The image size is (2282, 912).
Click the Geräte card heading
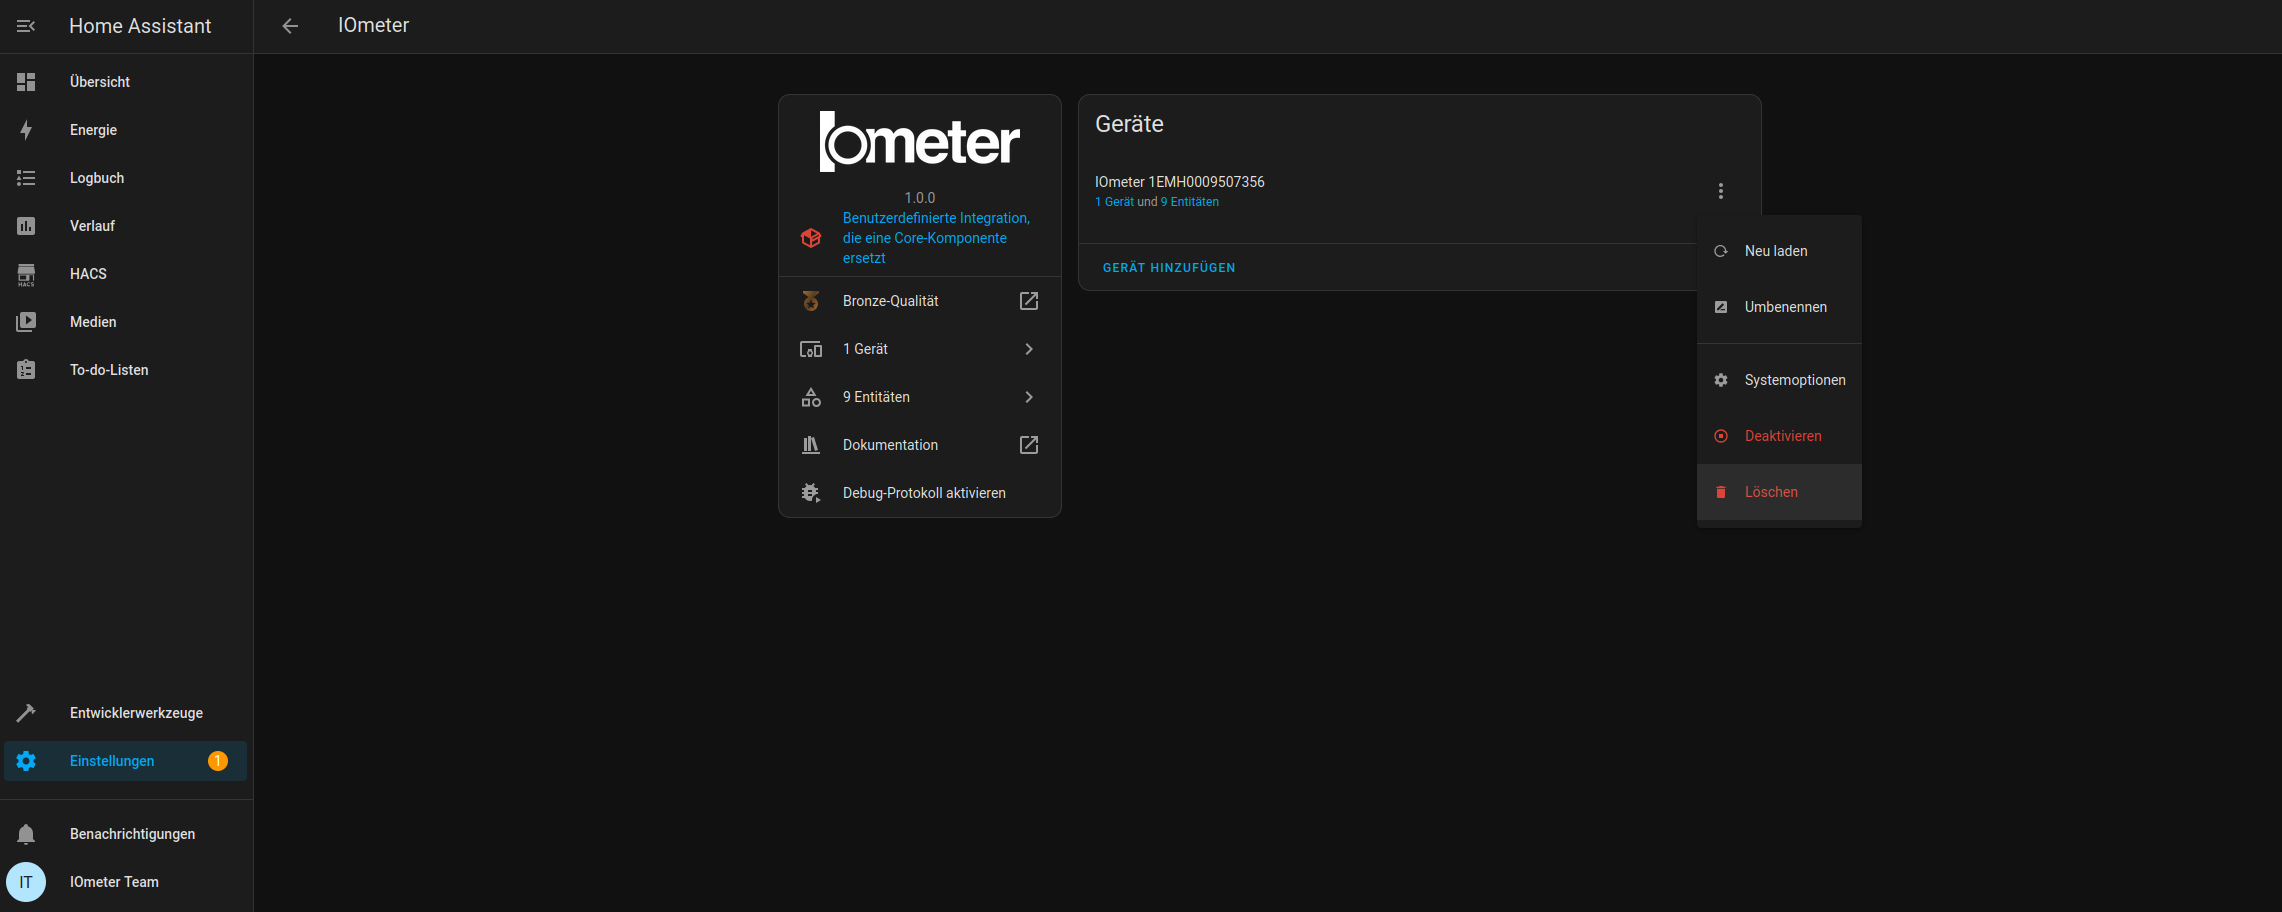(1129, 124)
